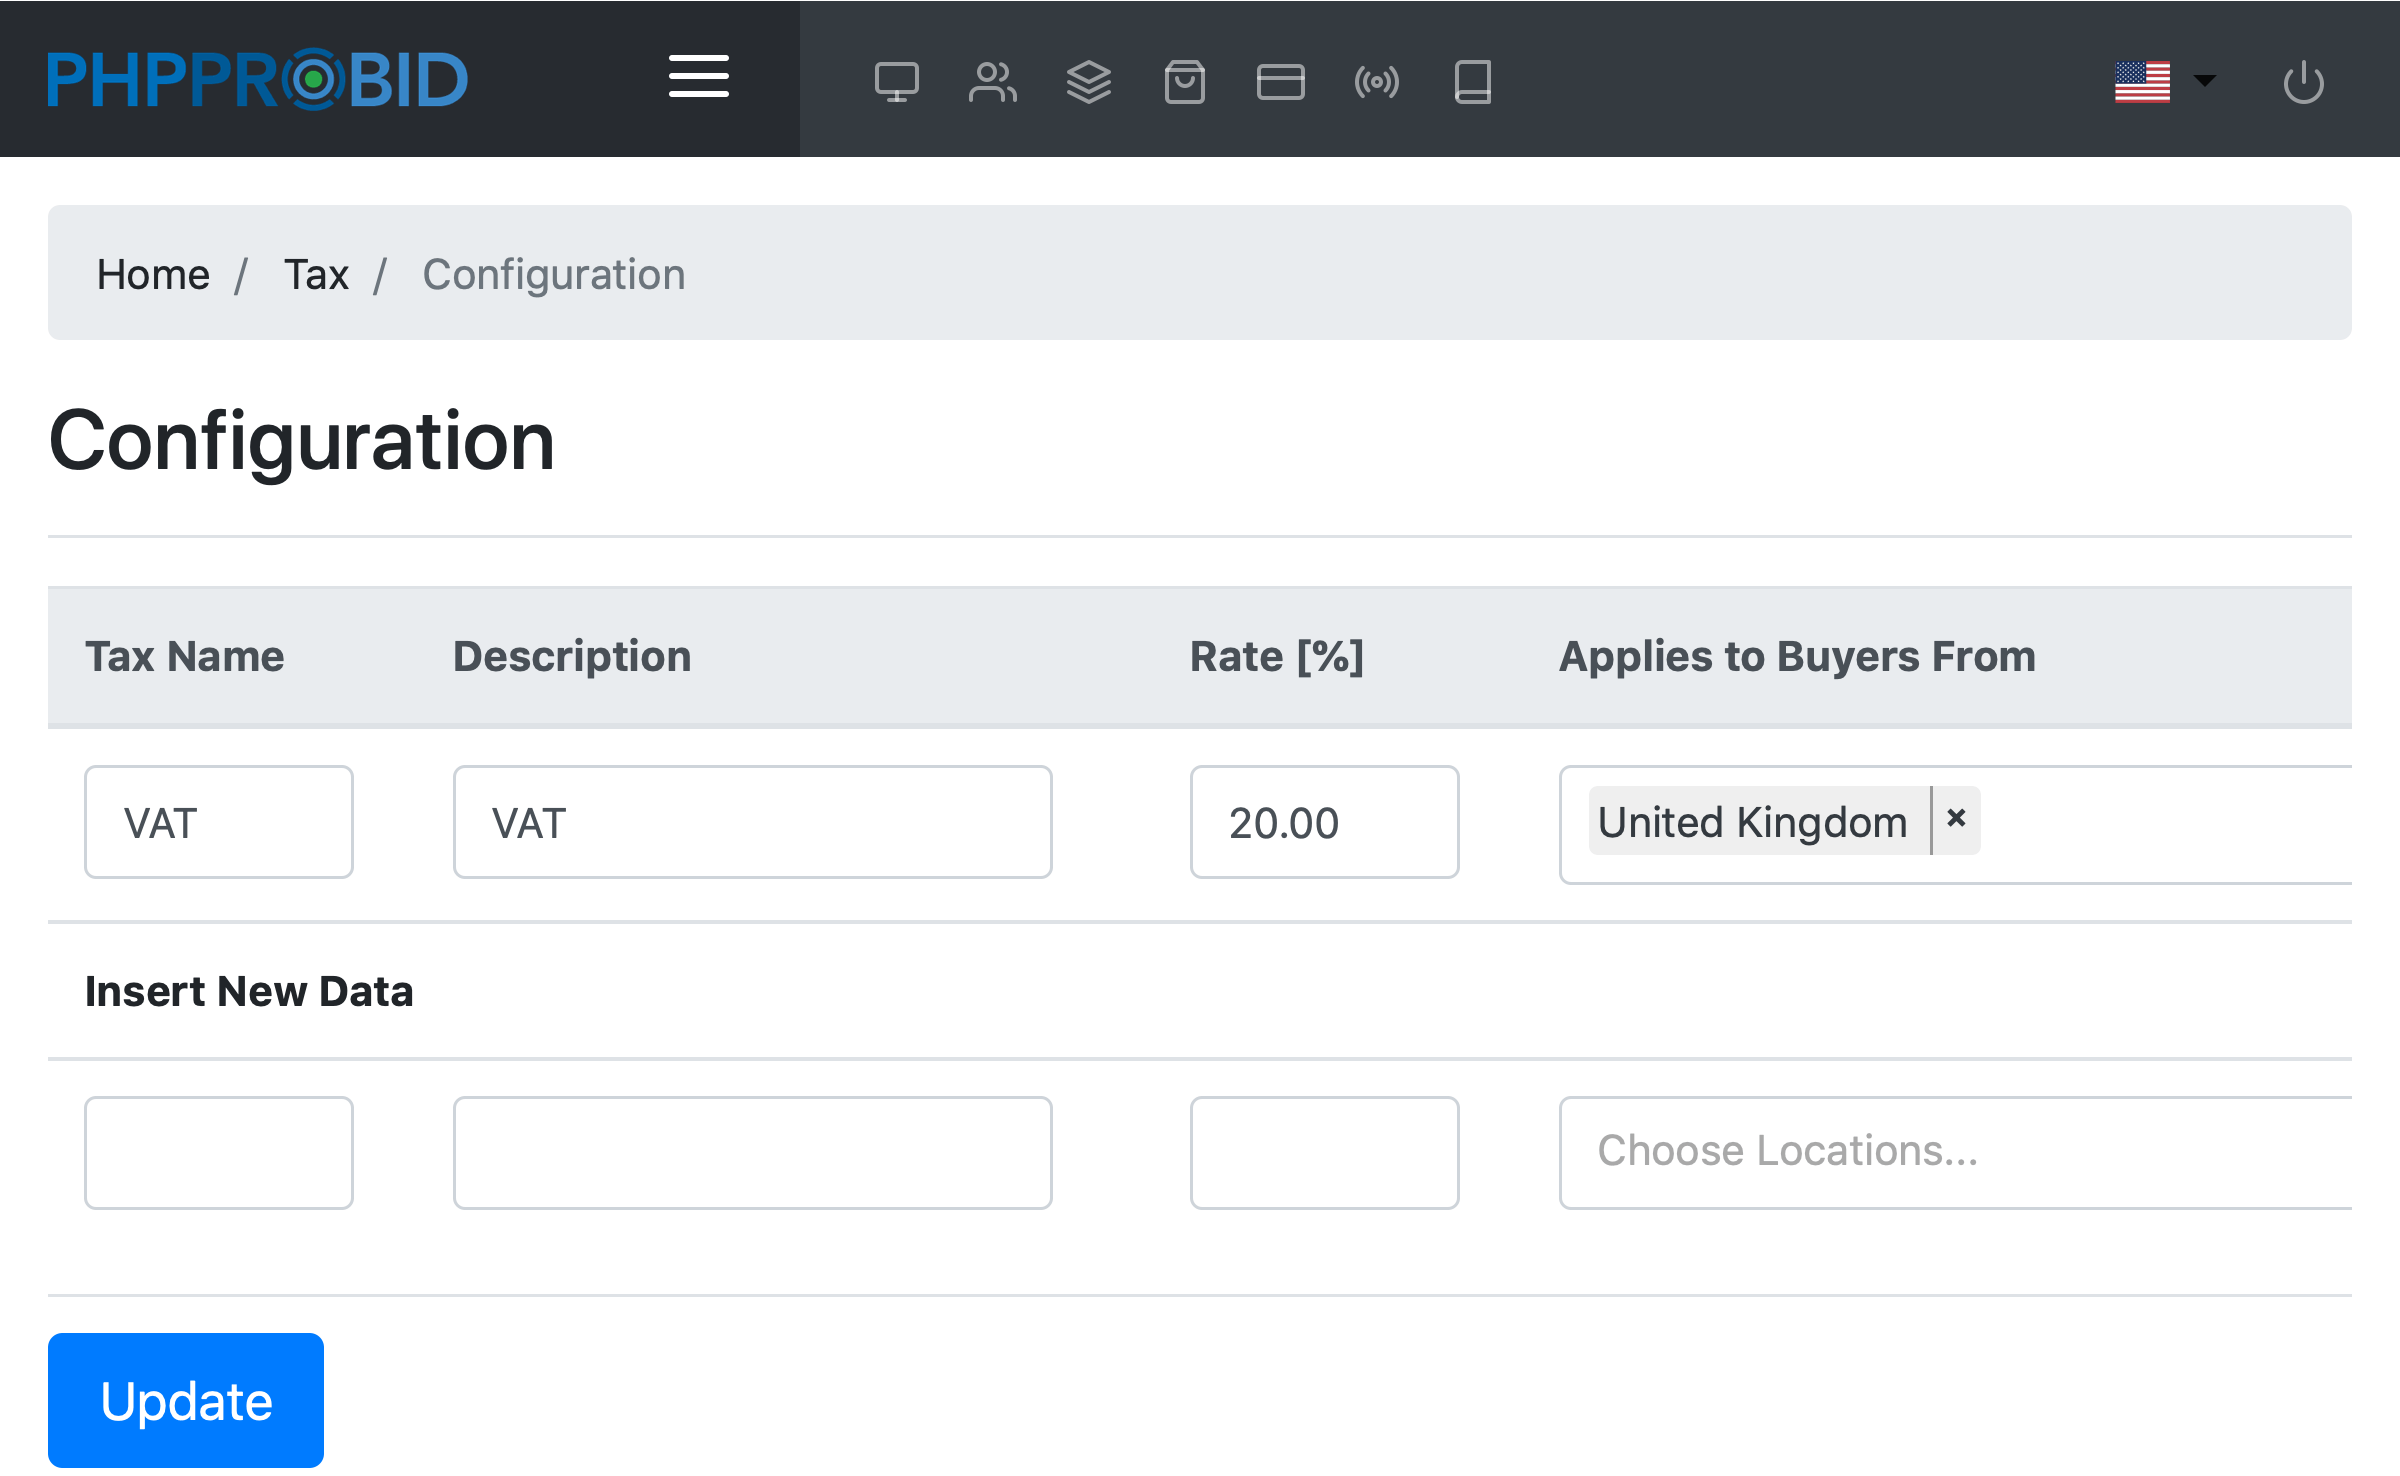Click the power logout icon

2303,82
